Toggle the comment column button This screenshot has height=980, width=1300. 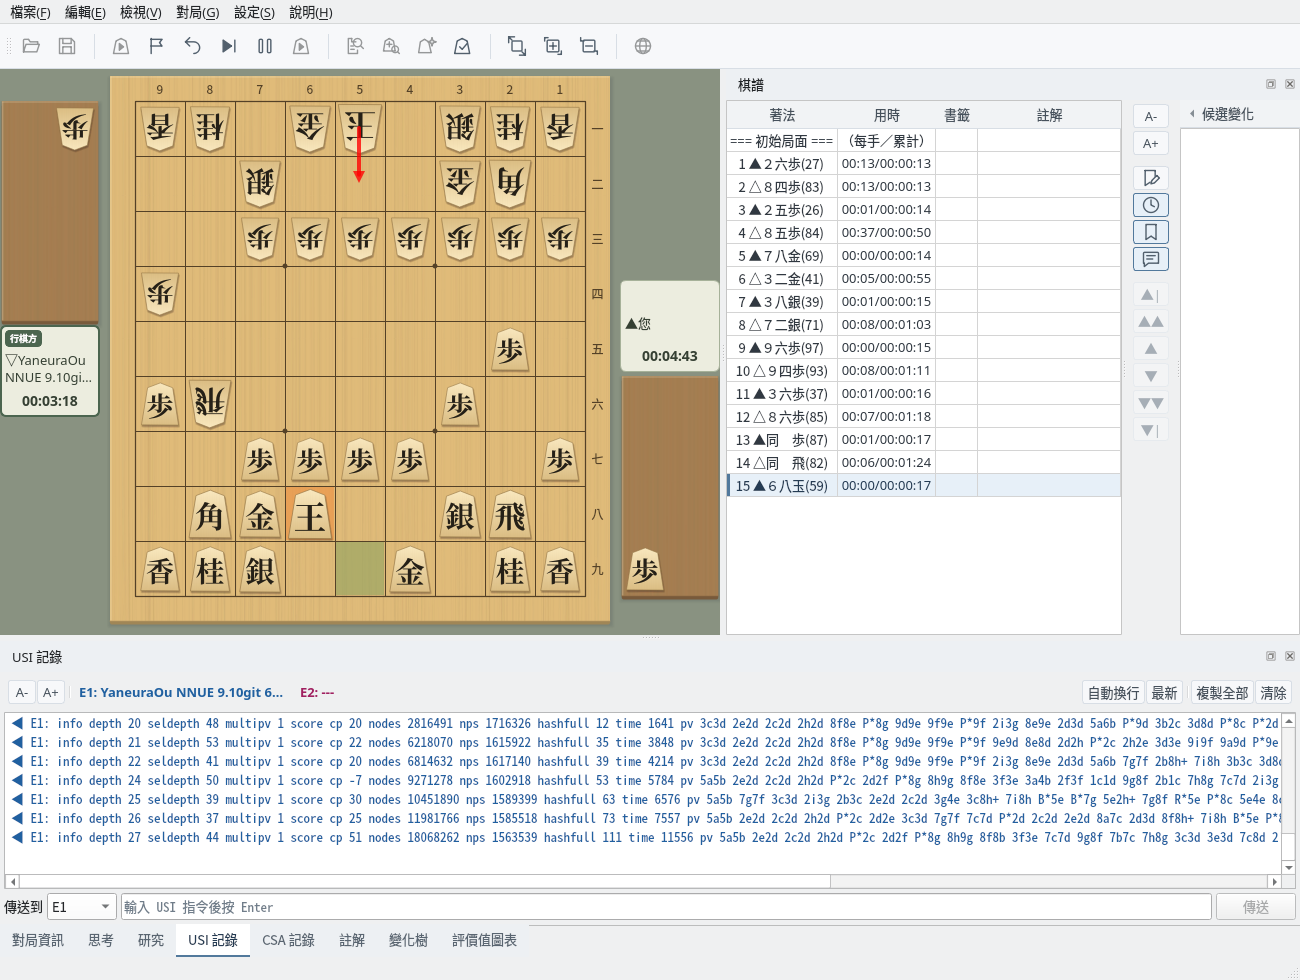click(x=1151, y=259)
